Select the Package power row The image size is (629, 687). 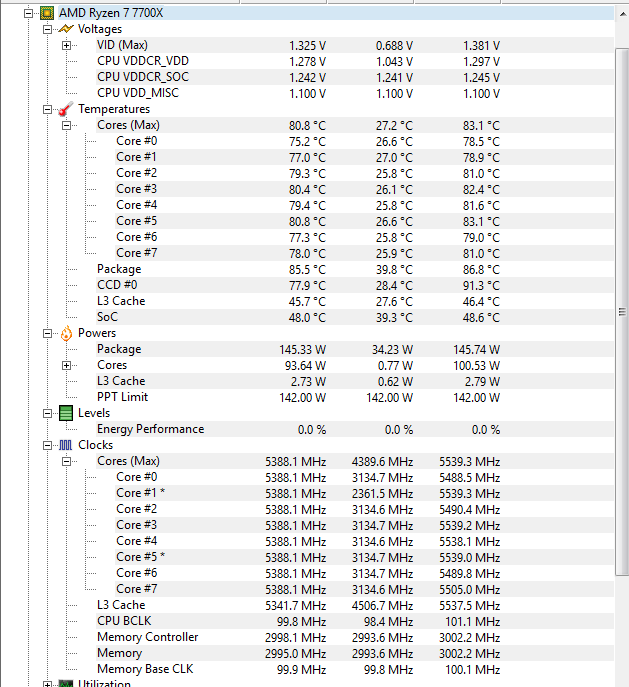click(355, 349)
